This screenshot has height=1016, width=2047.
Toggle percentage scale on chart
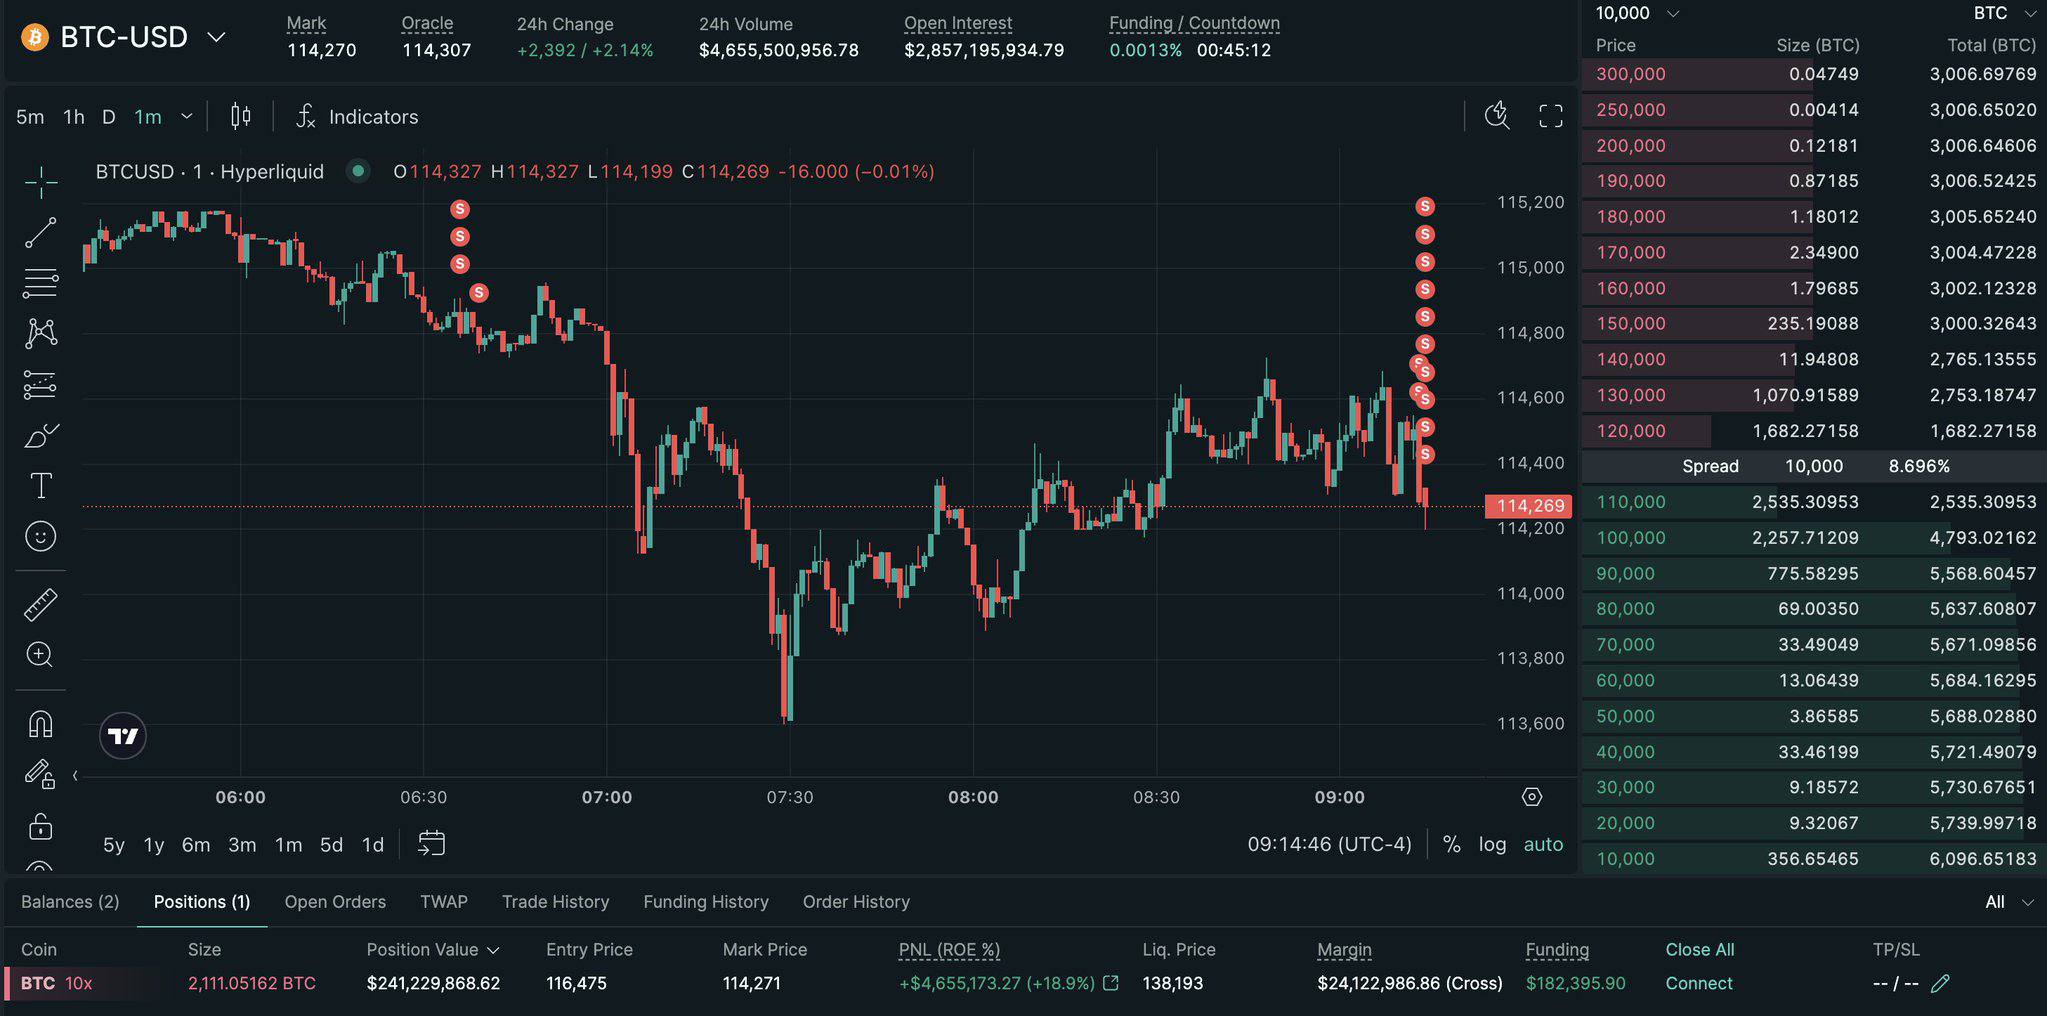(x=1451, y=844)
